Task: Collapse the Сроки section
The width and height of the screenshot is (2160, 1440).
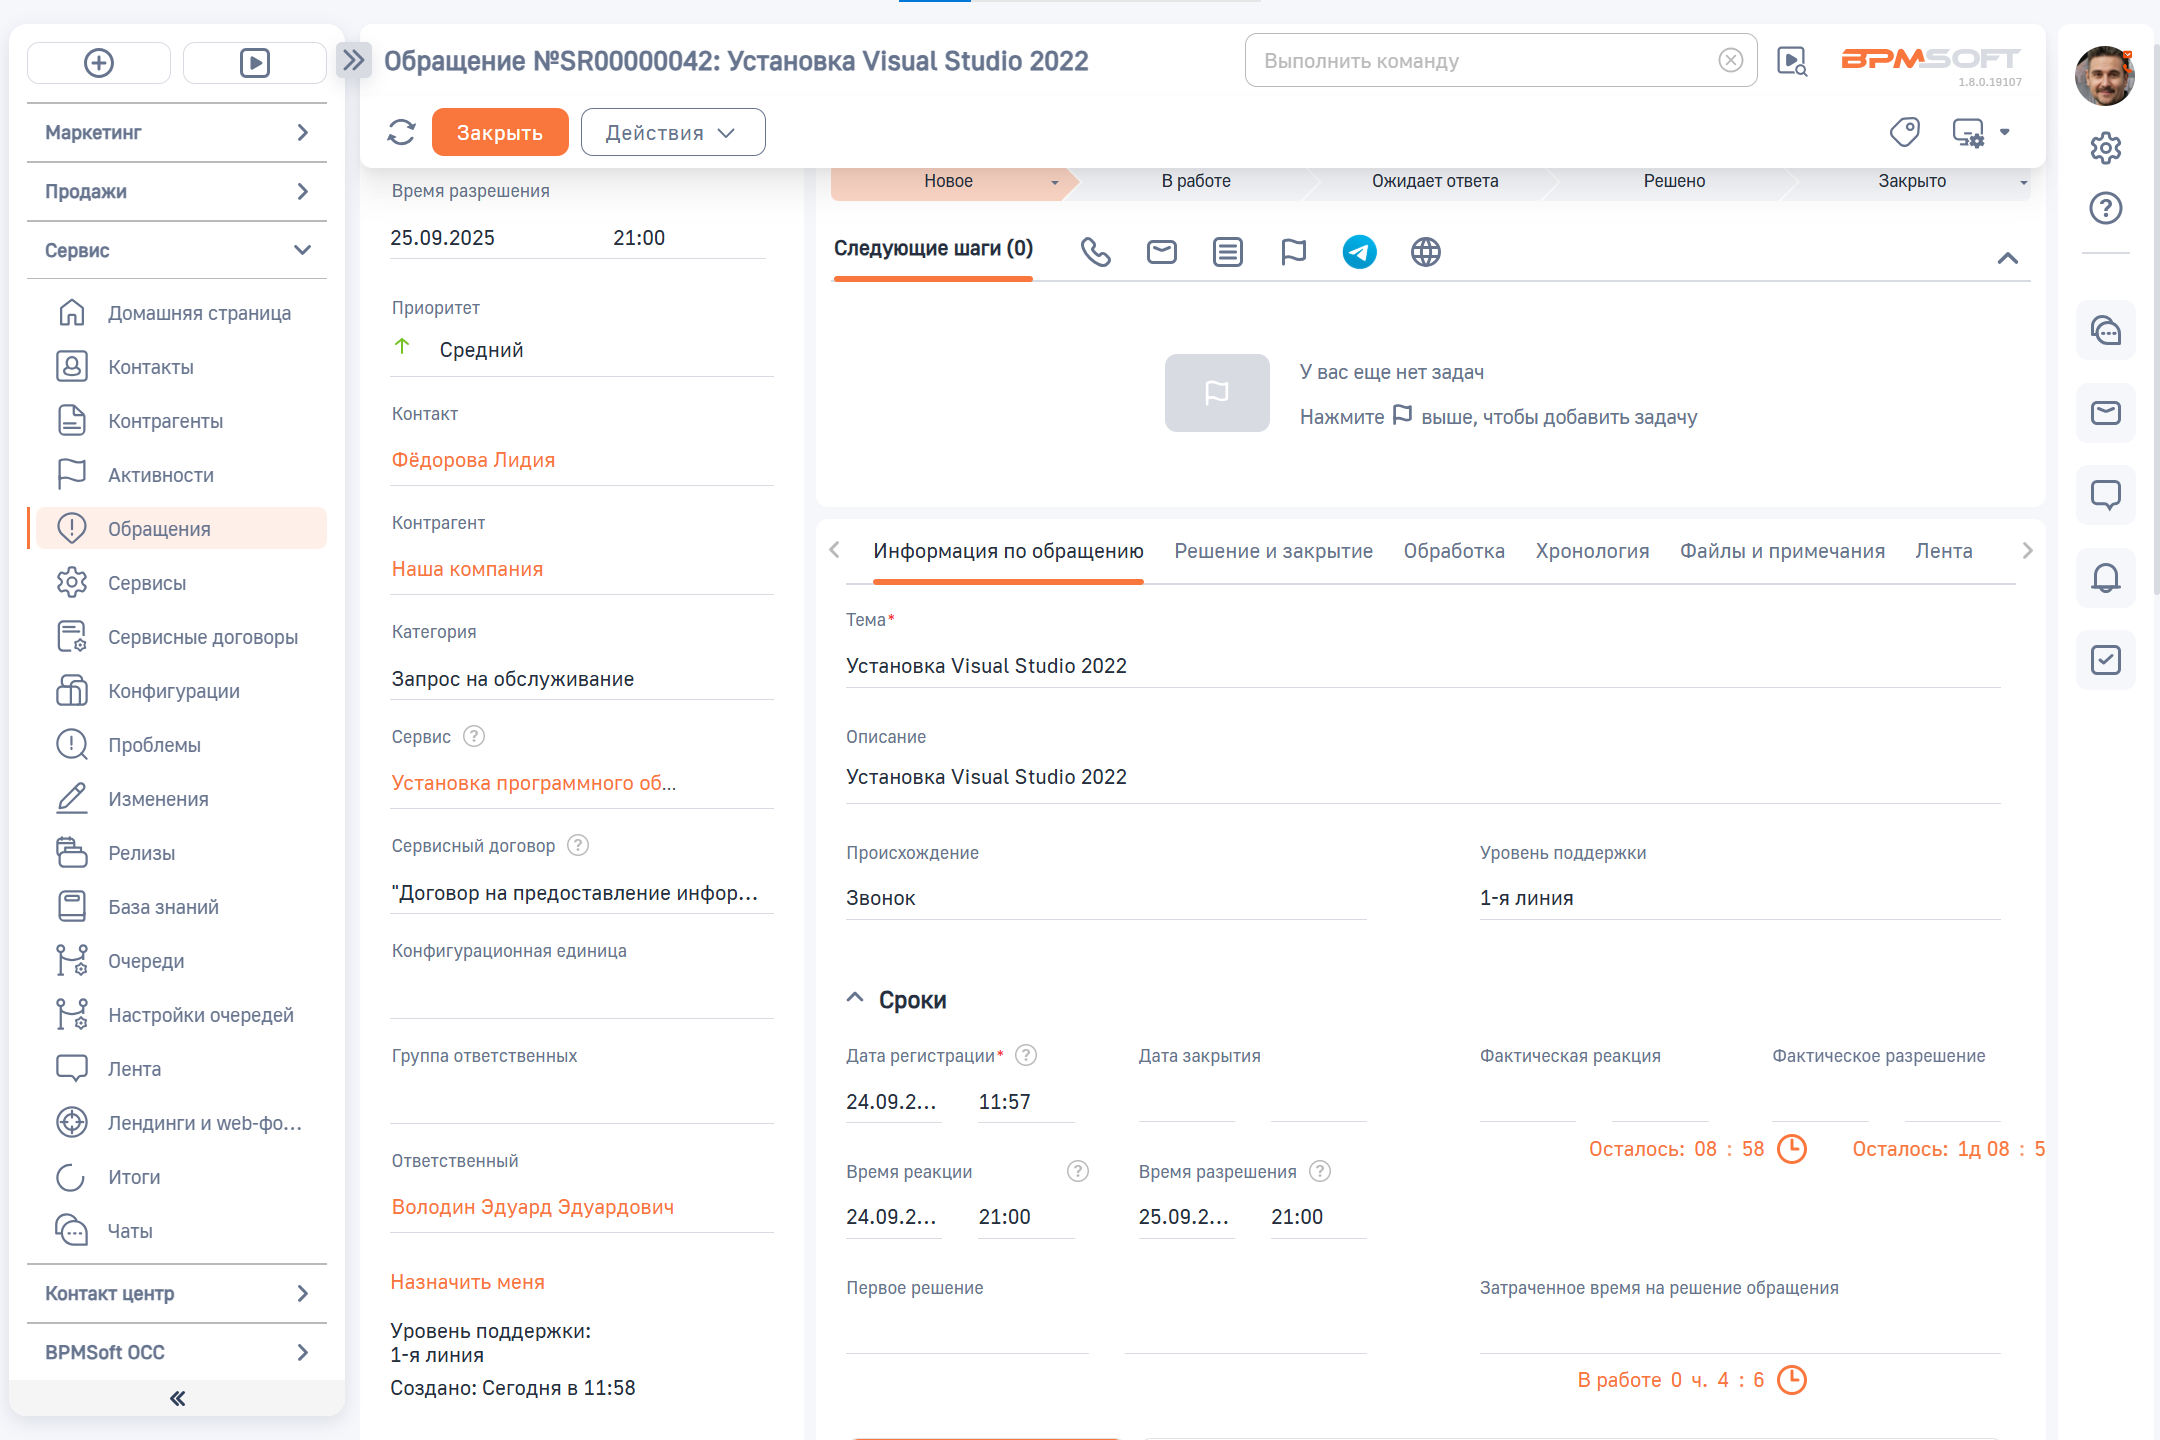Action: click(855, 999)
